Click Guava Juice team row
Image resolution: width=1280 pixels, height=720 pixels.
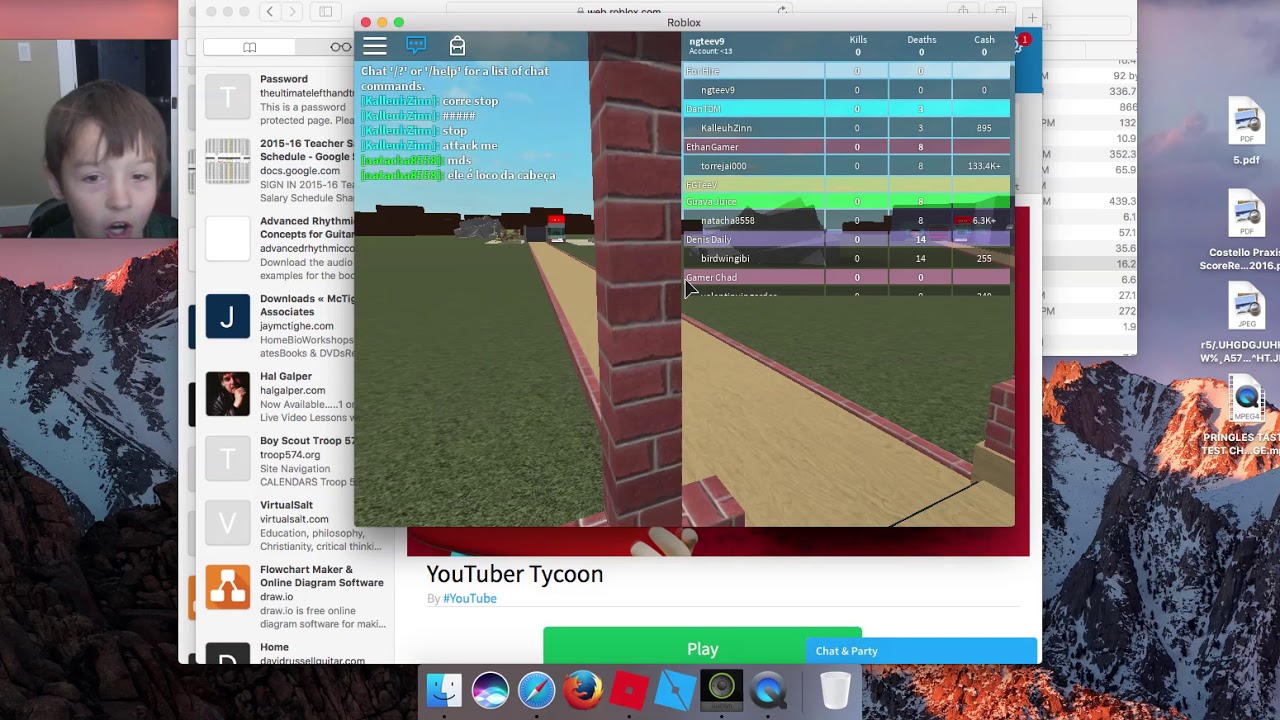point(846,201)
